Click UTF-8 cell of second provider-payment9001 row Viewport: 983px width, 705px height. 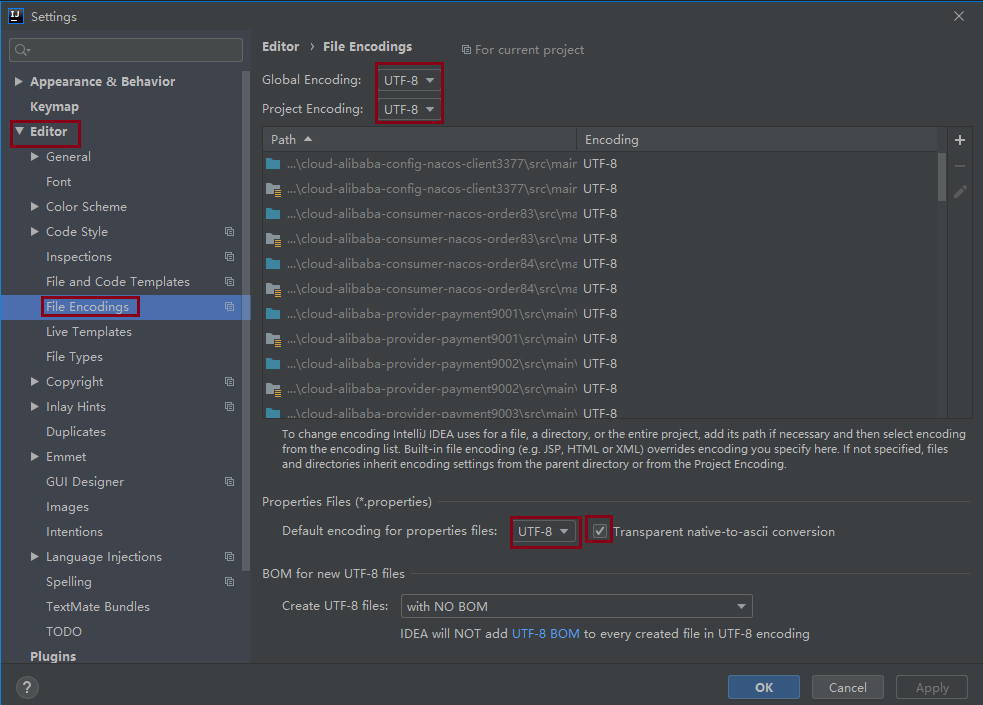tap(600, 338)
